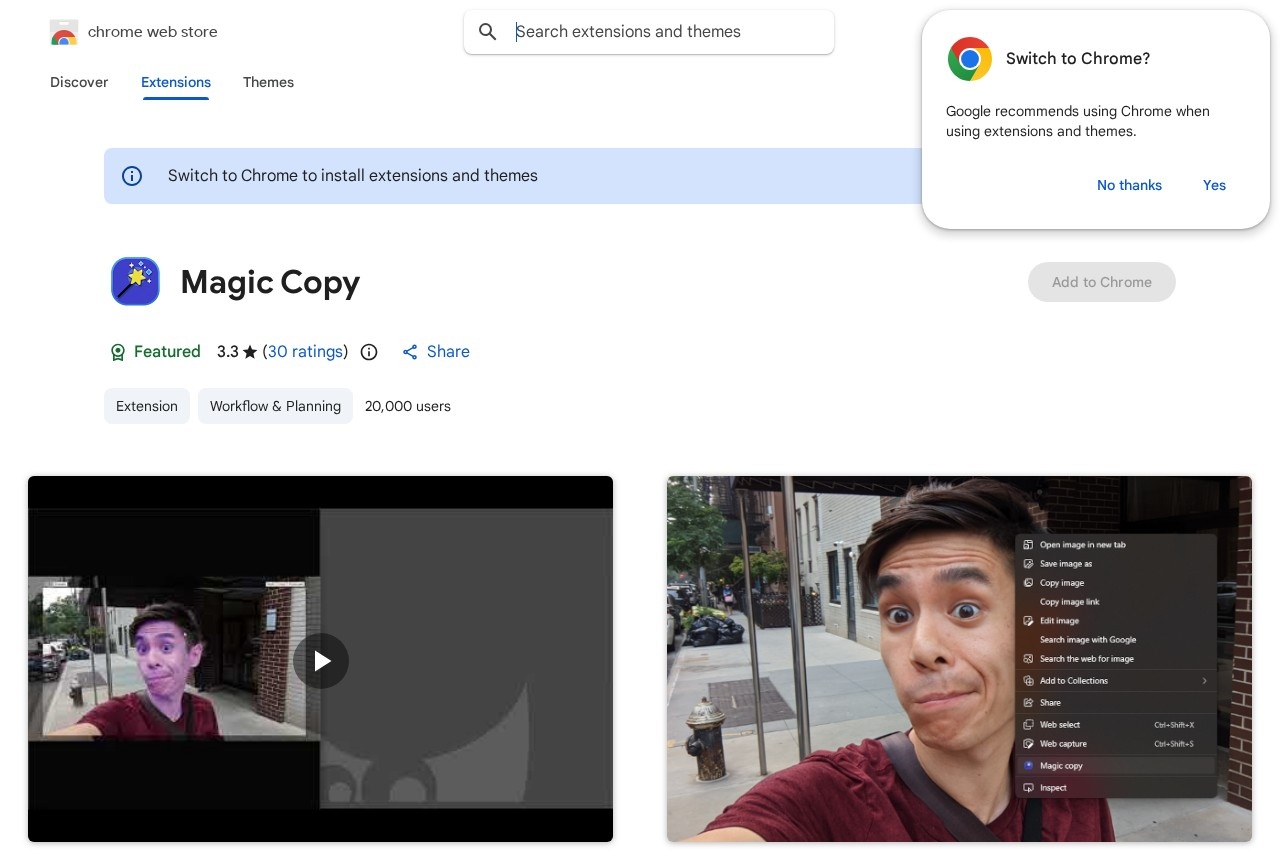1280x853 pixels.
Task: Click the Chrome logo in the dialog
Action: [x=969, y=59]
